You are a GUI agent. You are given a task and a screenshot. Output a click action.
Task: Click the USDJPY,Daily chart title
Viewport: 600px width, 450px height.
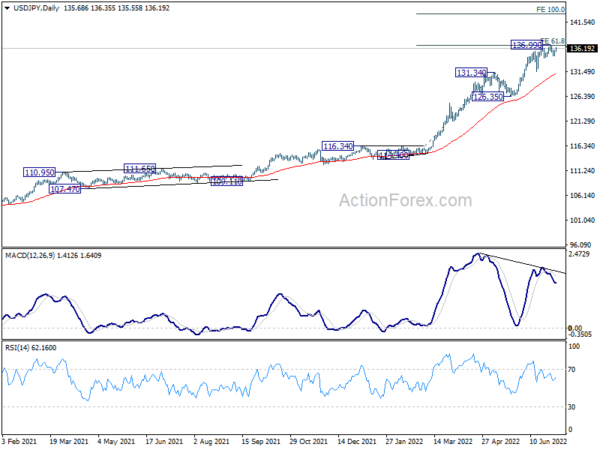coord(36,8)
